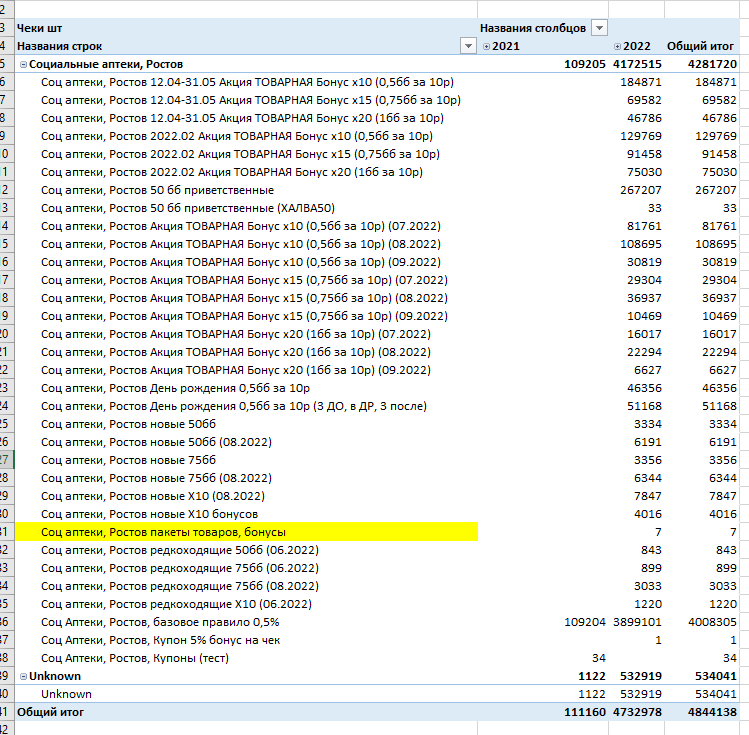
Task: Collapse the Unknown row group
Action: (23, 676)
